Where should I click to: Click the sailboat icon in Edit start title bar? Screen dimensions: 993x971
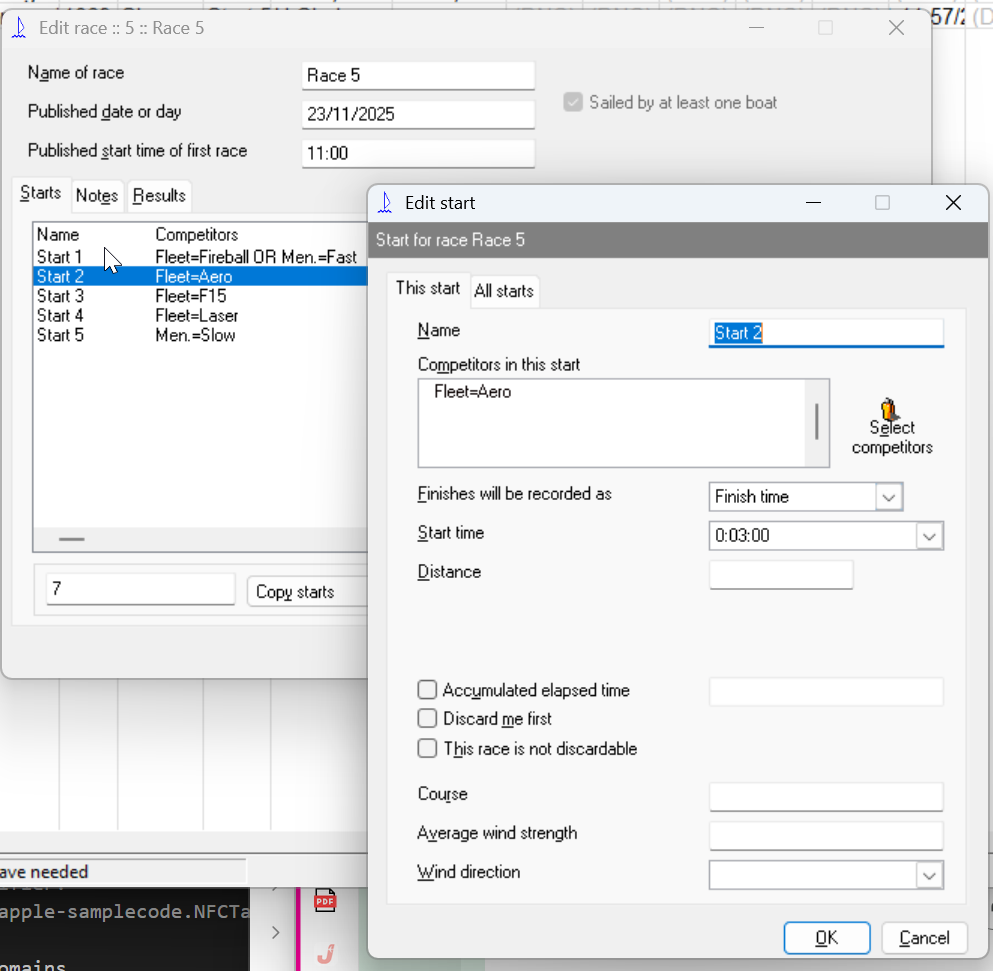(x=385, y=203)
